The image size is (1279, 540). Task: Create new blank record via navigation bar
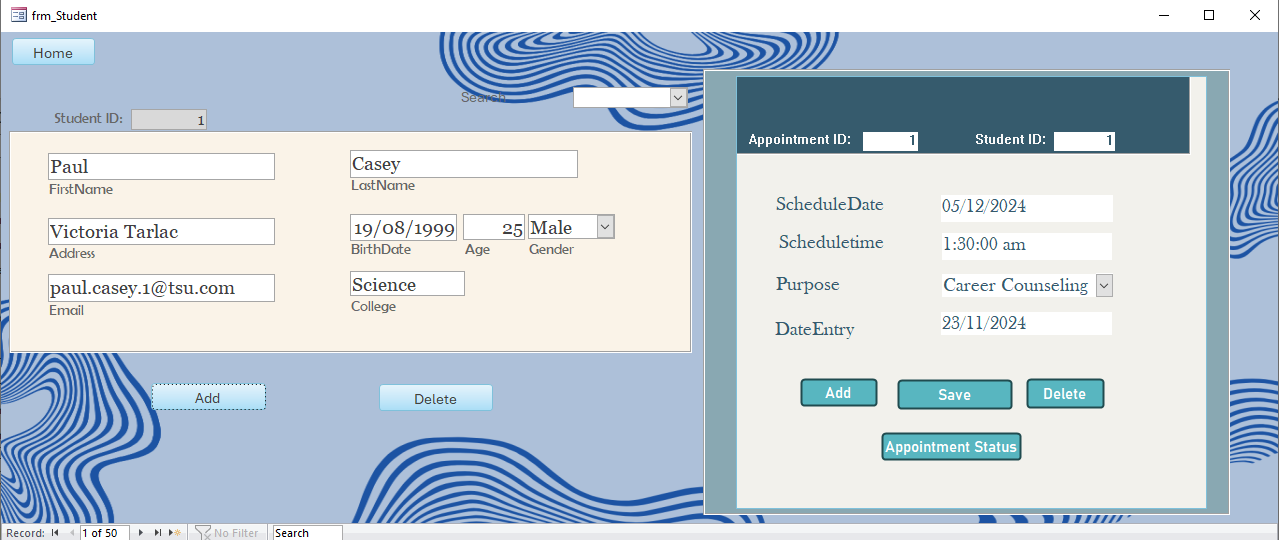175,533
